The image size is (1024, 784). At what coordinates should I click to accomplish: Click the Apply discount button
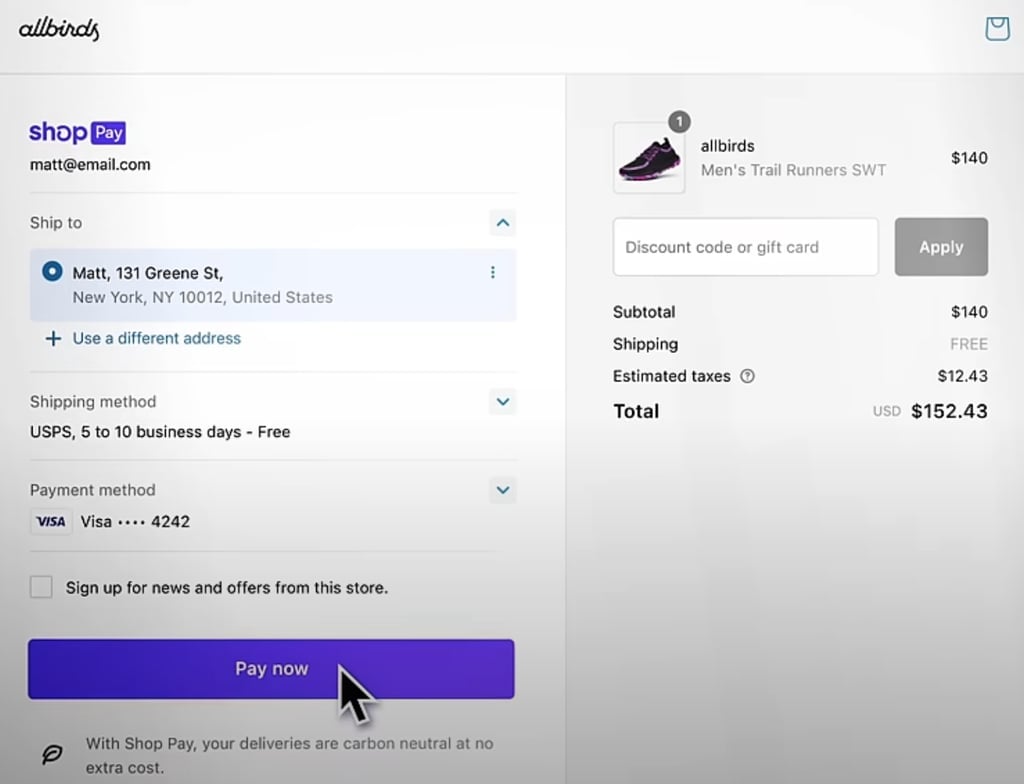[941, 247]
